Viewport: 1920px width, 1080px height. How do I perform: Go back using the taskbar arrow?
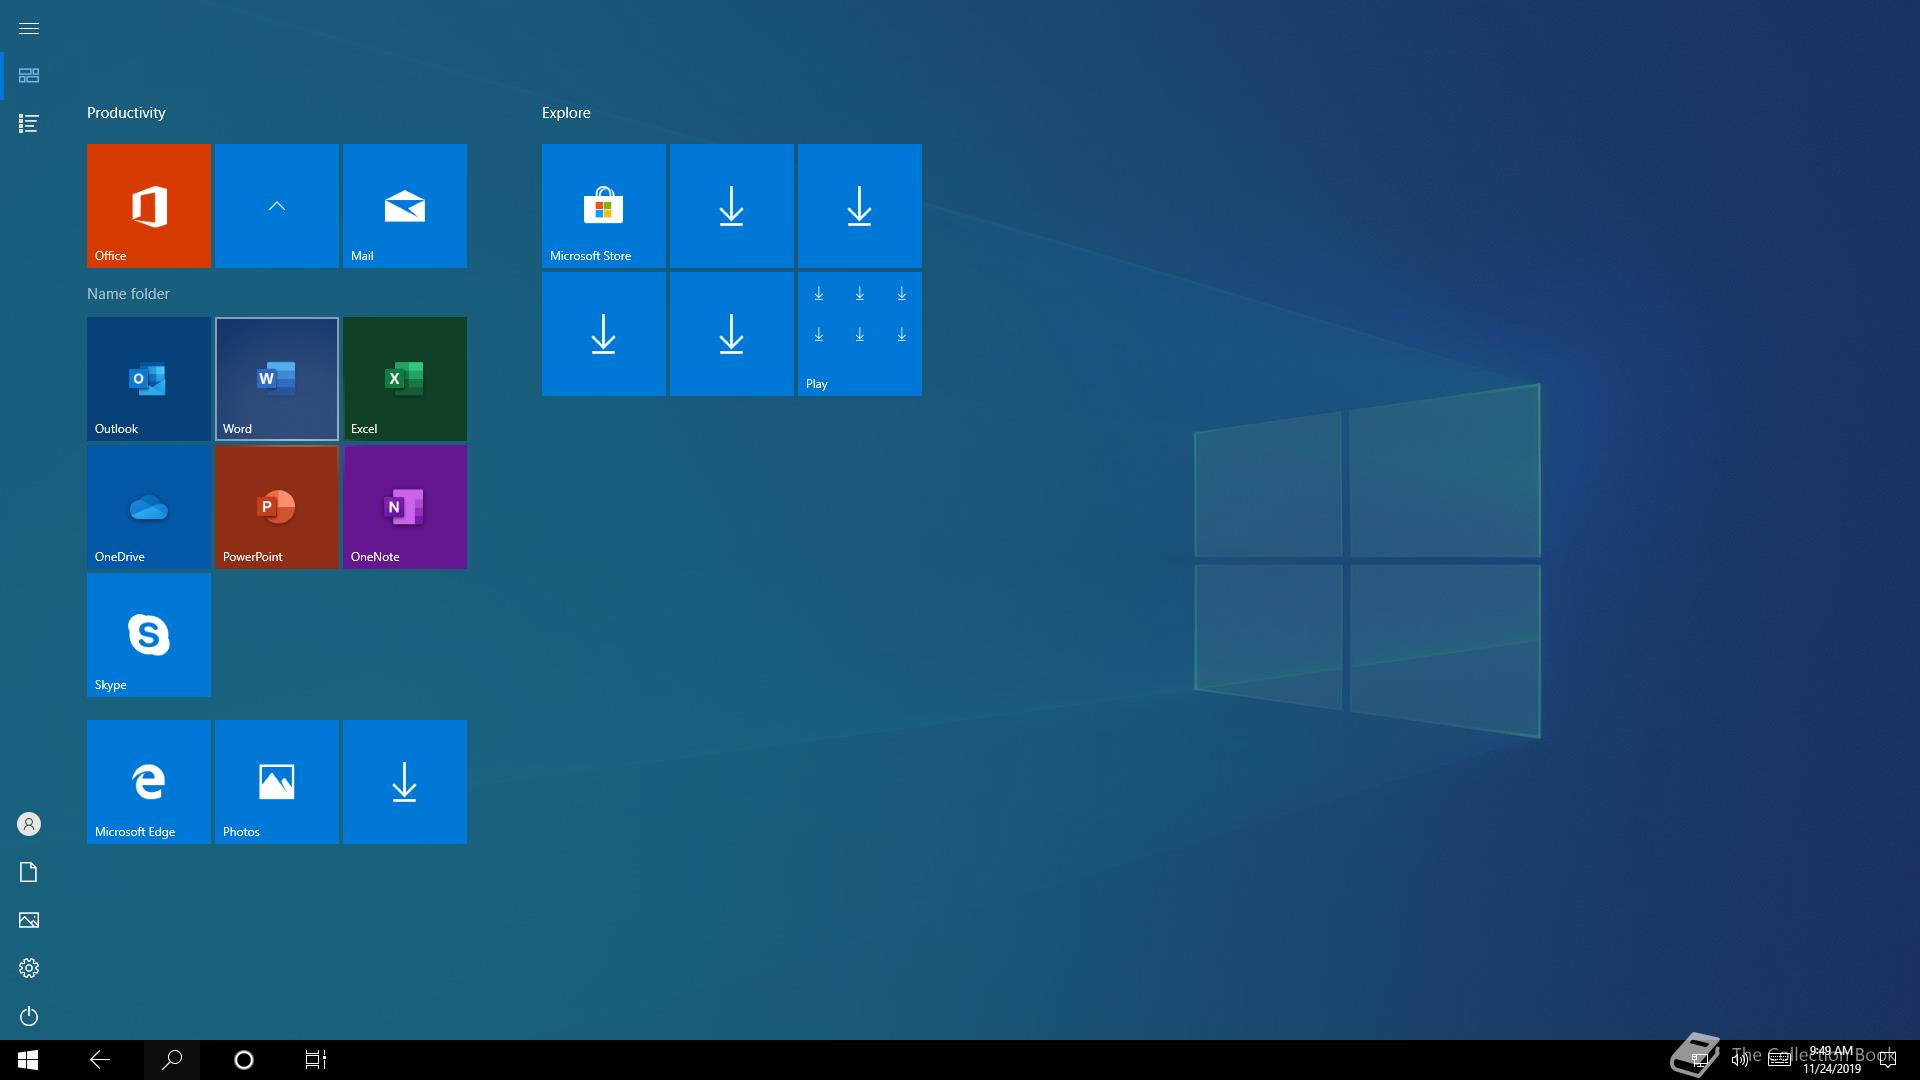(100, 1060)
